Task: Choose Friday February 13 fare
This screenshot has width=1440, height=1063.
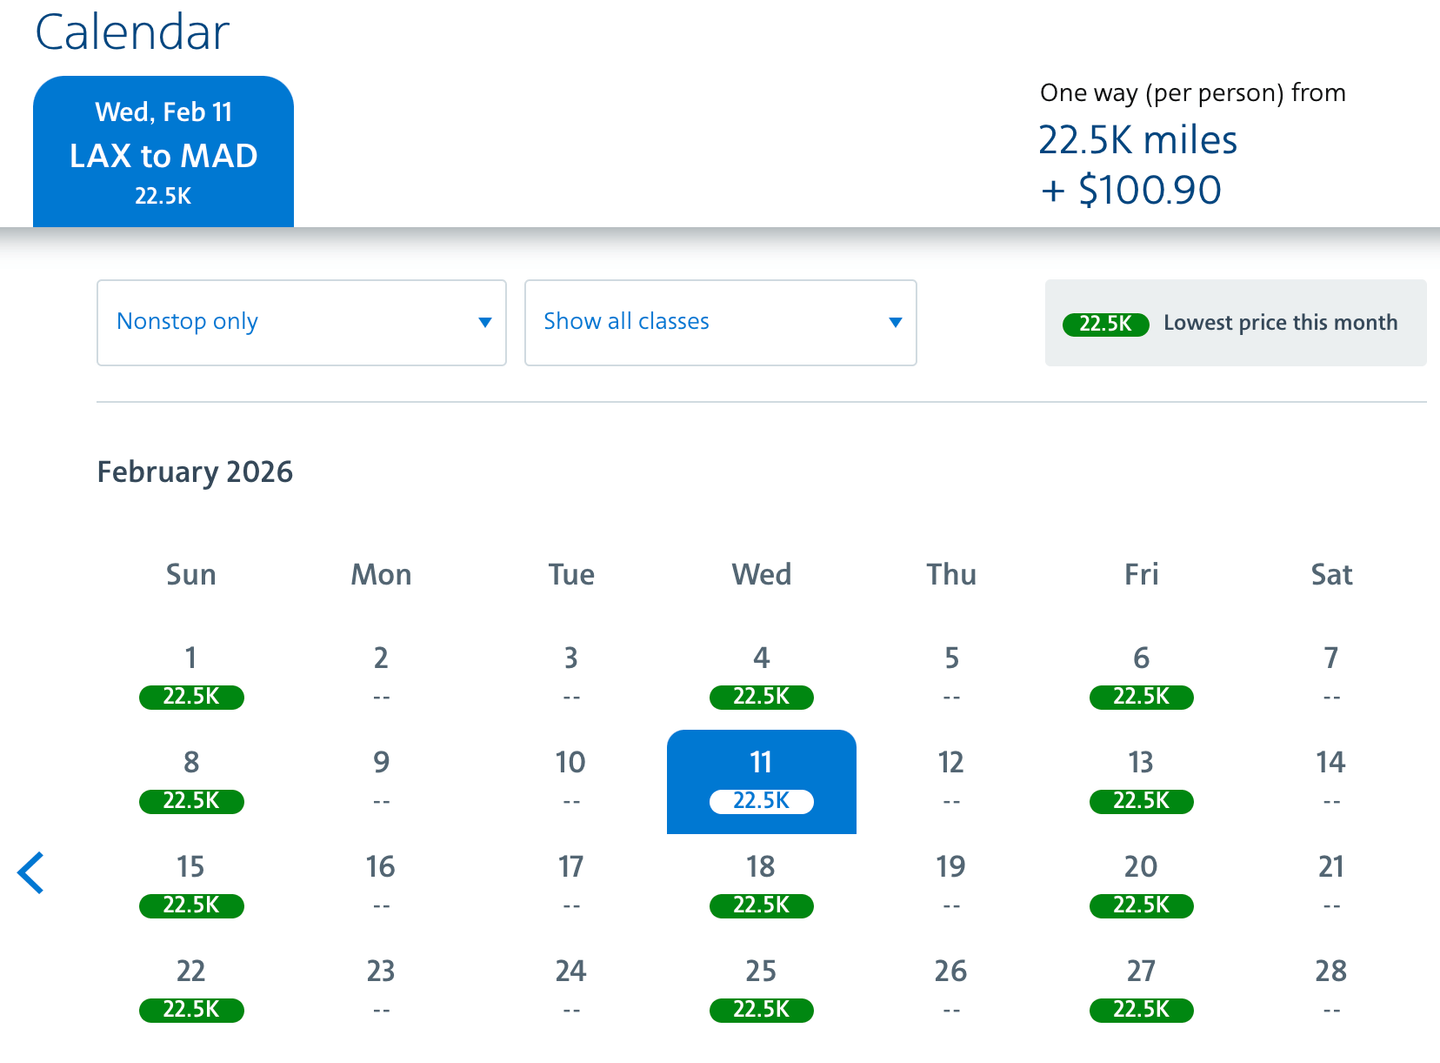Action: pos(1141,782)
